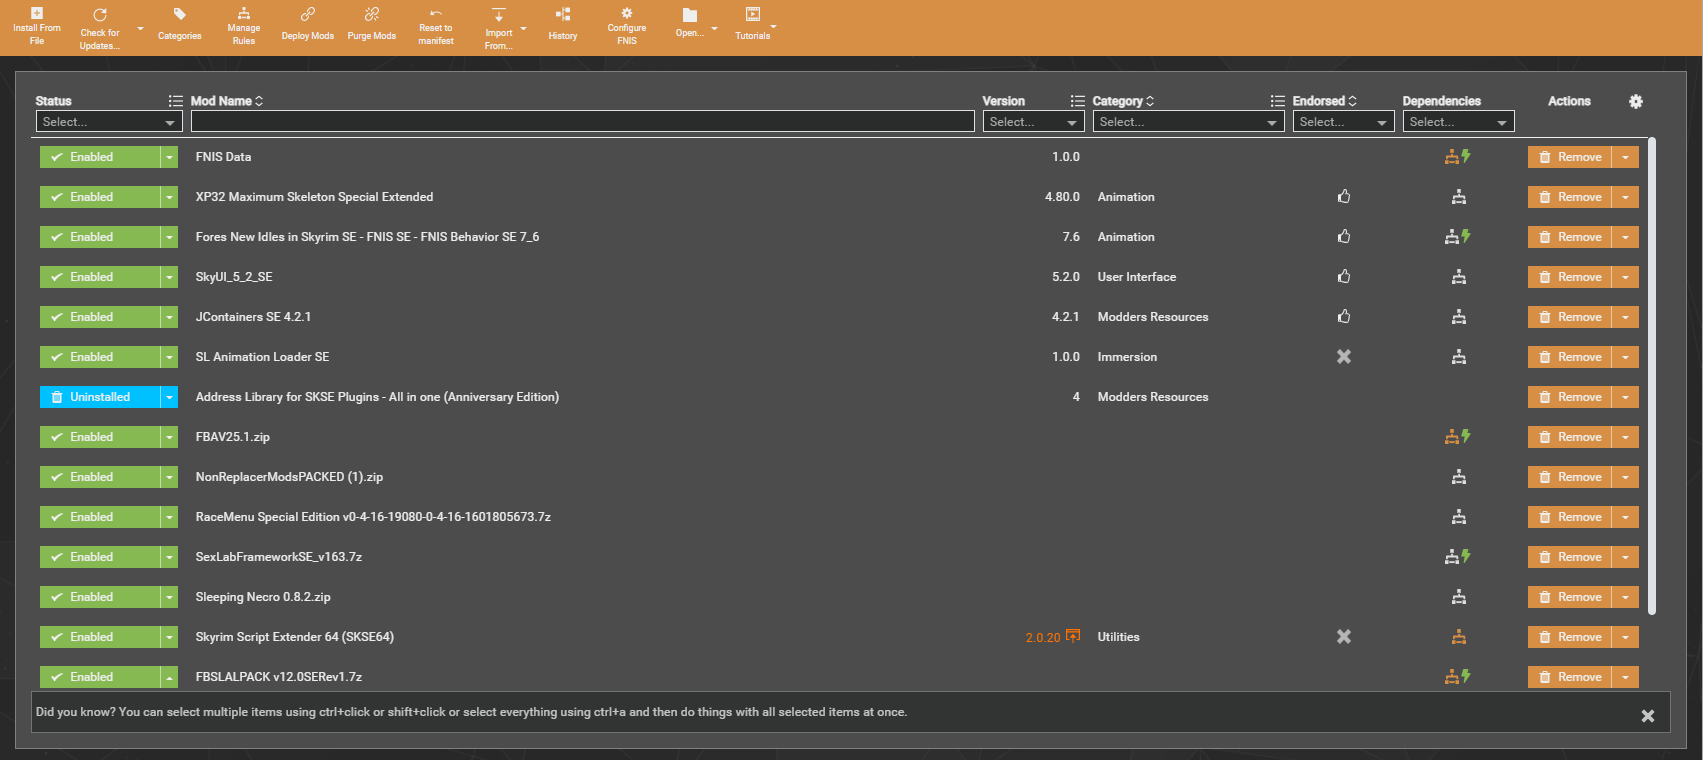Open table settings gear icon
Screen dimensions: 1703x760
click(x=1636, y=101)
